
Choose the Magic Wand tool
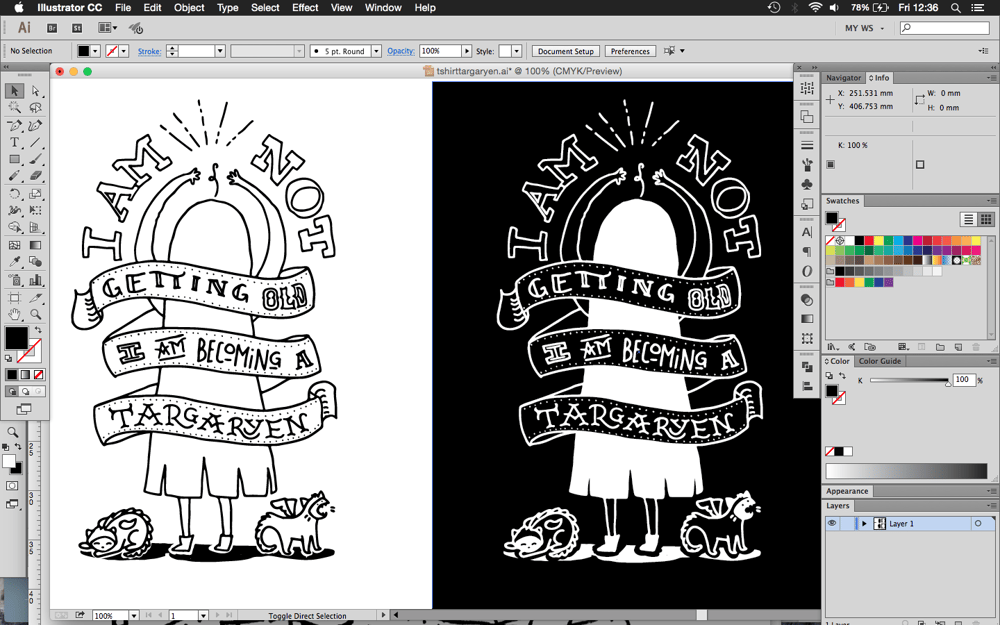coord(15,108)
